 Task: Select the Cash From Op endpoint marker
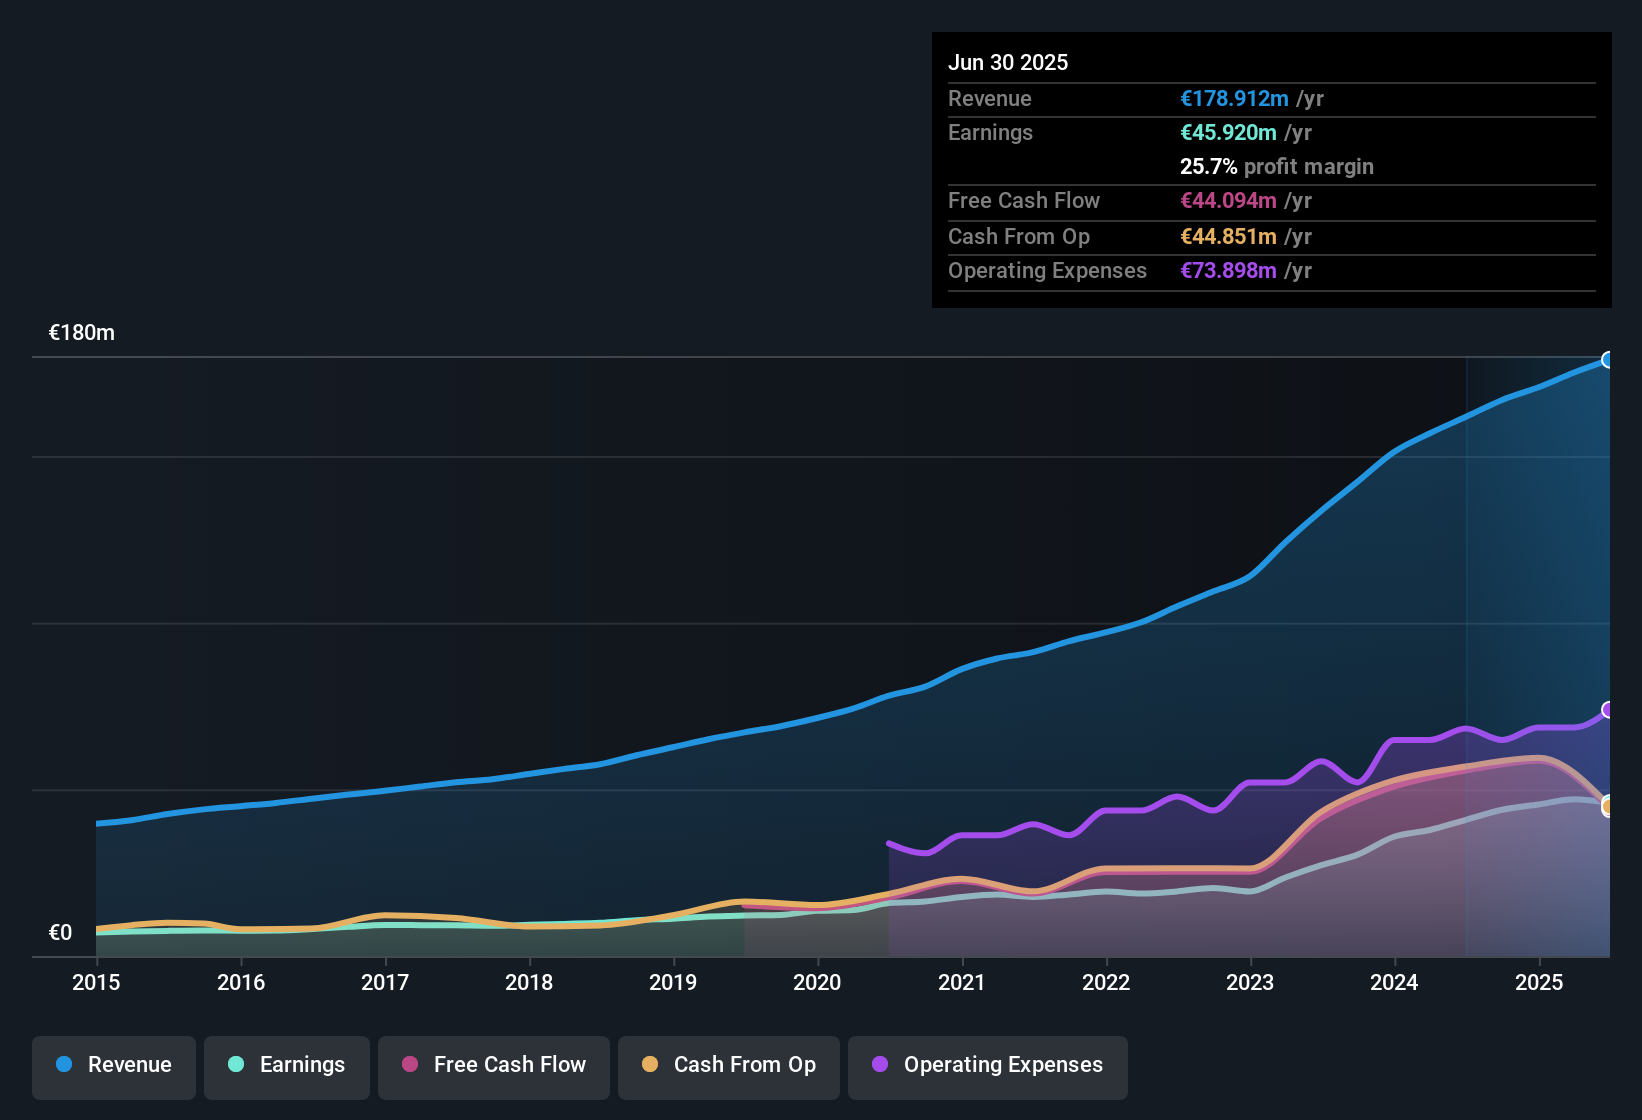click(1607, 806)
